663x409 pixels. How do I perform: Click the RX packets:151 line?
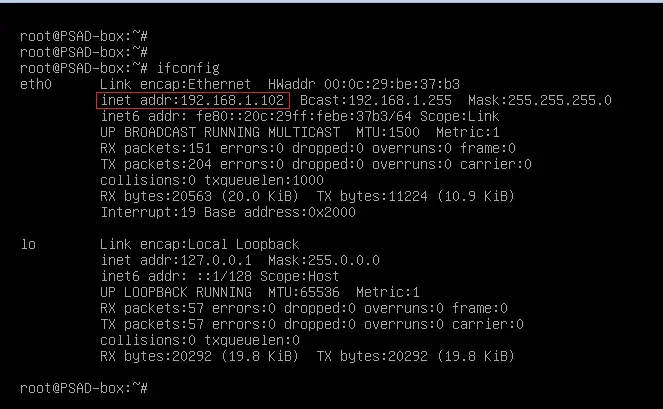click(x=308, y=148)
